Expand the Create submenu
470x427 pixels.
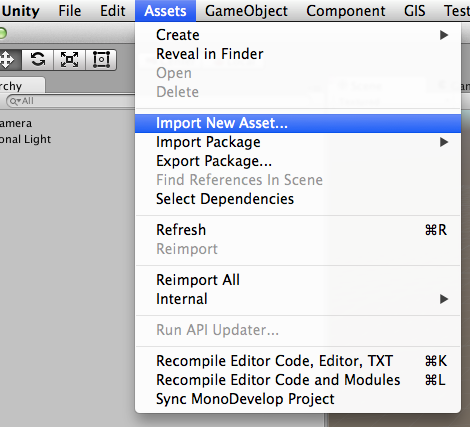(x=298, y=35)
